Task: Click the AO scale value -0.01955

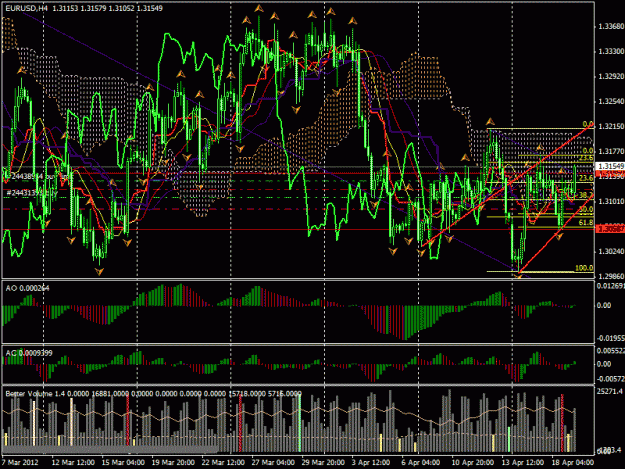Action: coord(610,338)
